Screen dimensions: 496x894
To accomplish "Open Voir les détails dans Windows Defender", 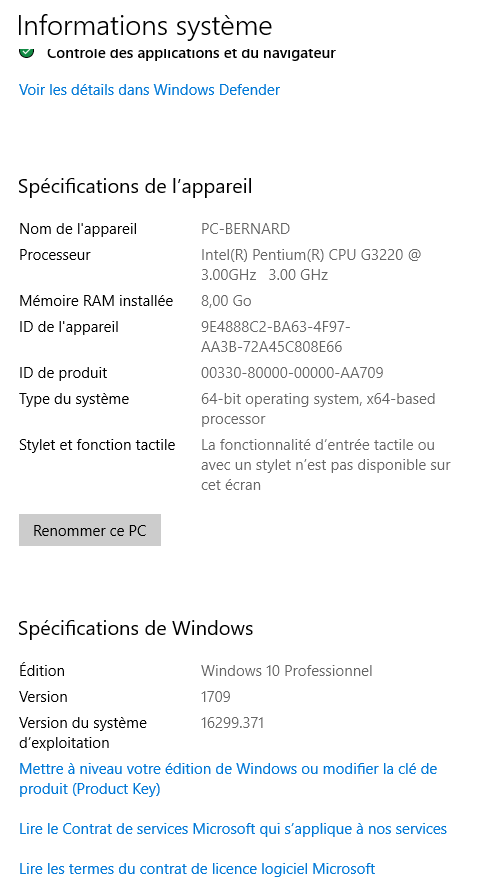I will [x=149, y=90].
